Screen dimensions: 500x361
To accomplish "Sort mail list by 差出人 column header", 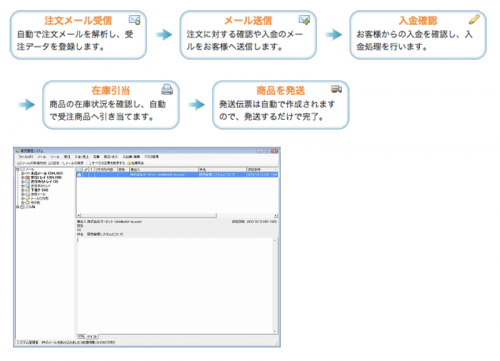I will [x=164, y=169].
